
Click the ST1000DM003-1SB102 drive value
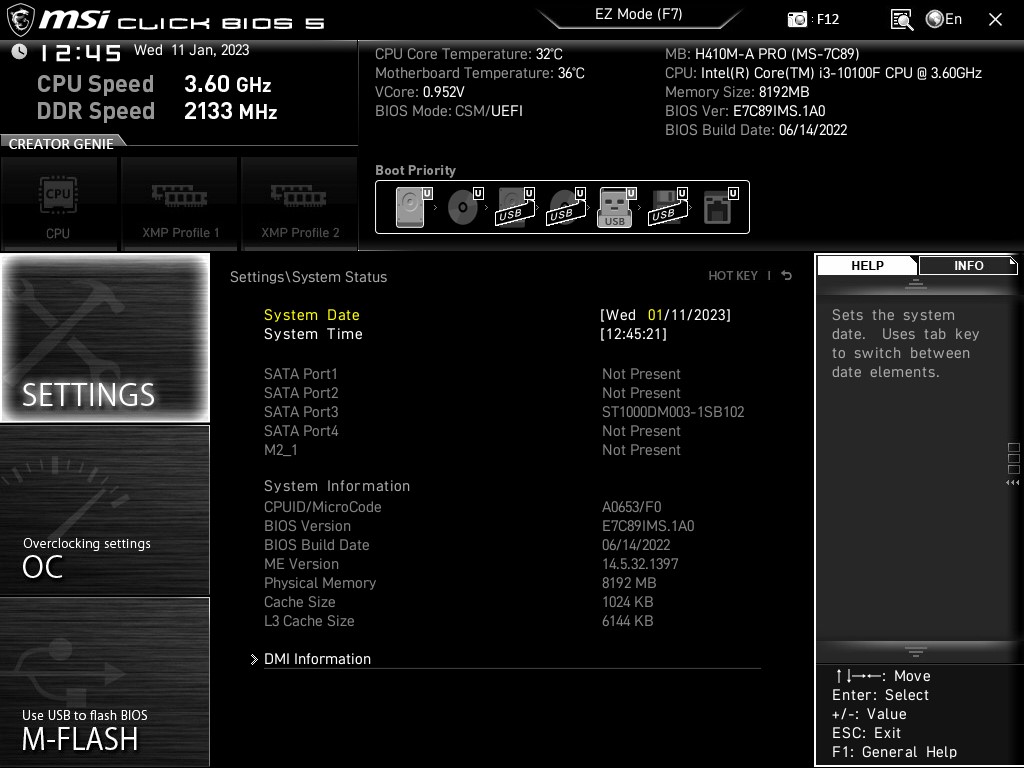pyautogui.click(x=673, y=411)
